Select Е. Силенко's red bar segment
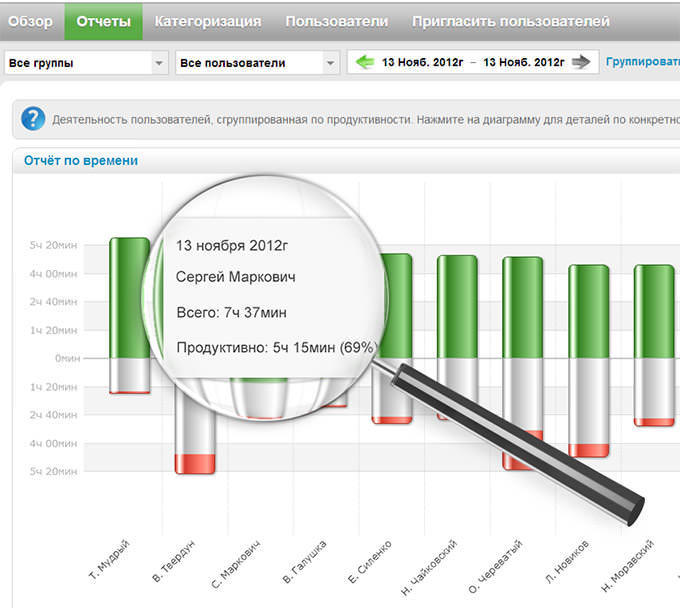This screenshot has width=680, height=608. tap(392, 420)
